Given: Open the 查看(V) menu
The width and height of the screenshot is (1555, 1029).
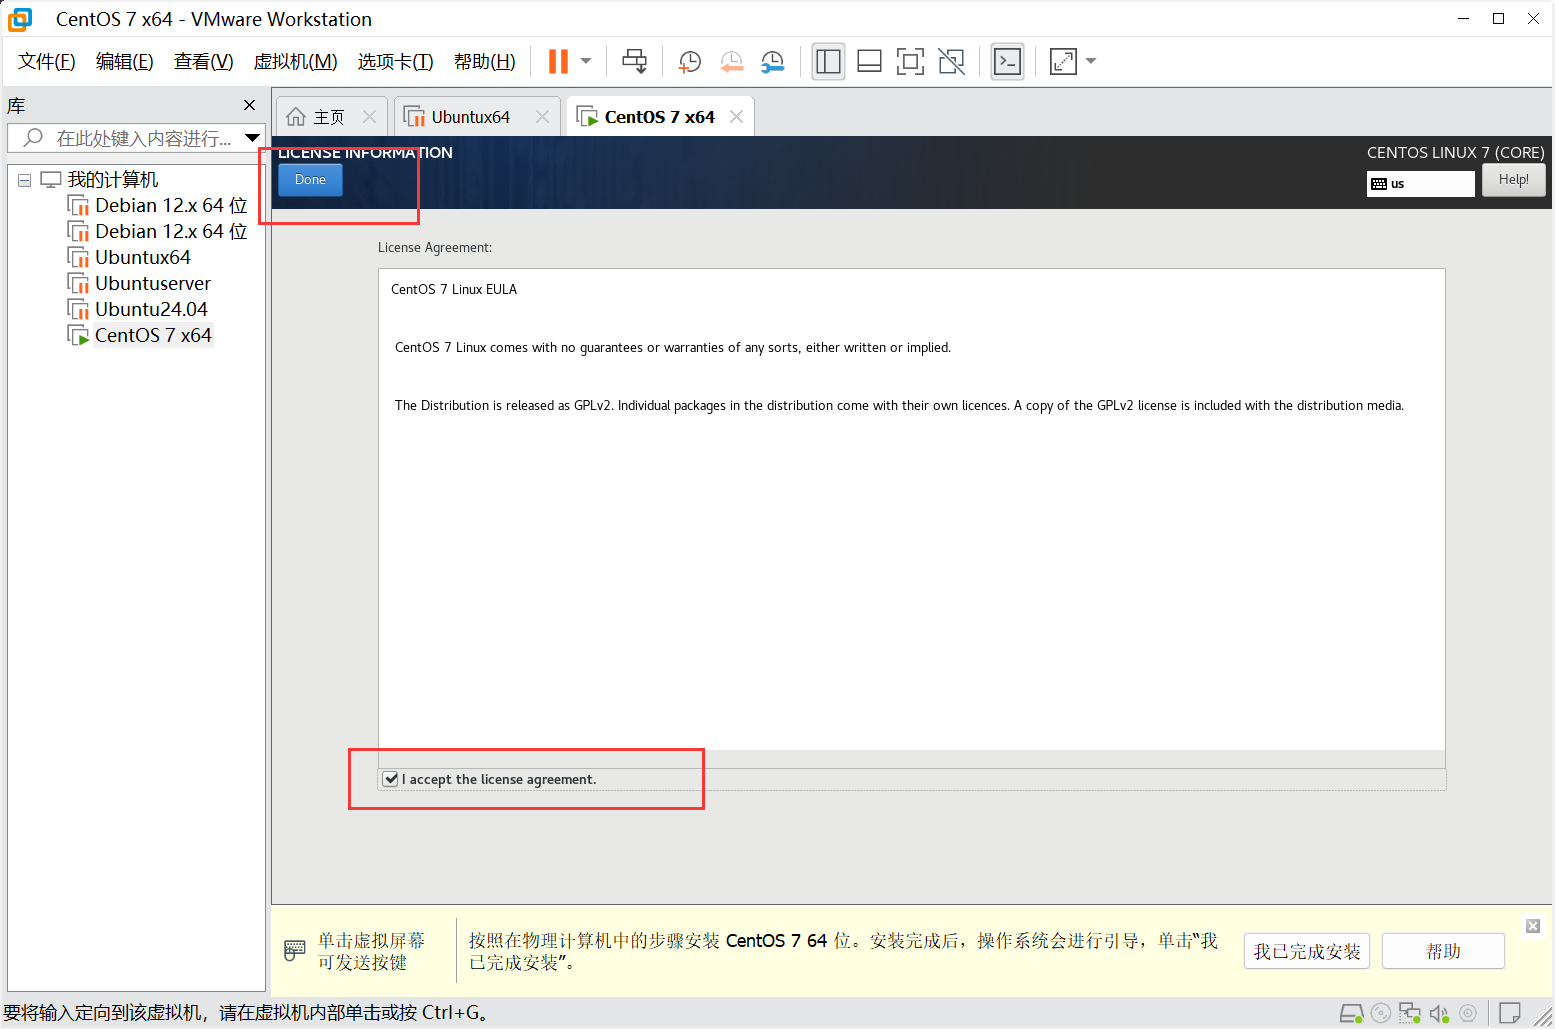Looking at the screenshot, I should (204, 62).
